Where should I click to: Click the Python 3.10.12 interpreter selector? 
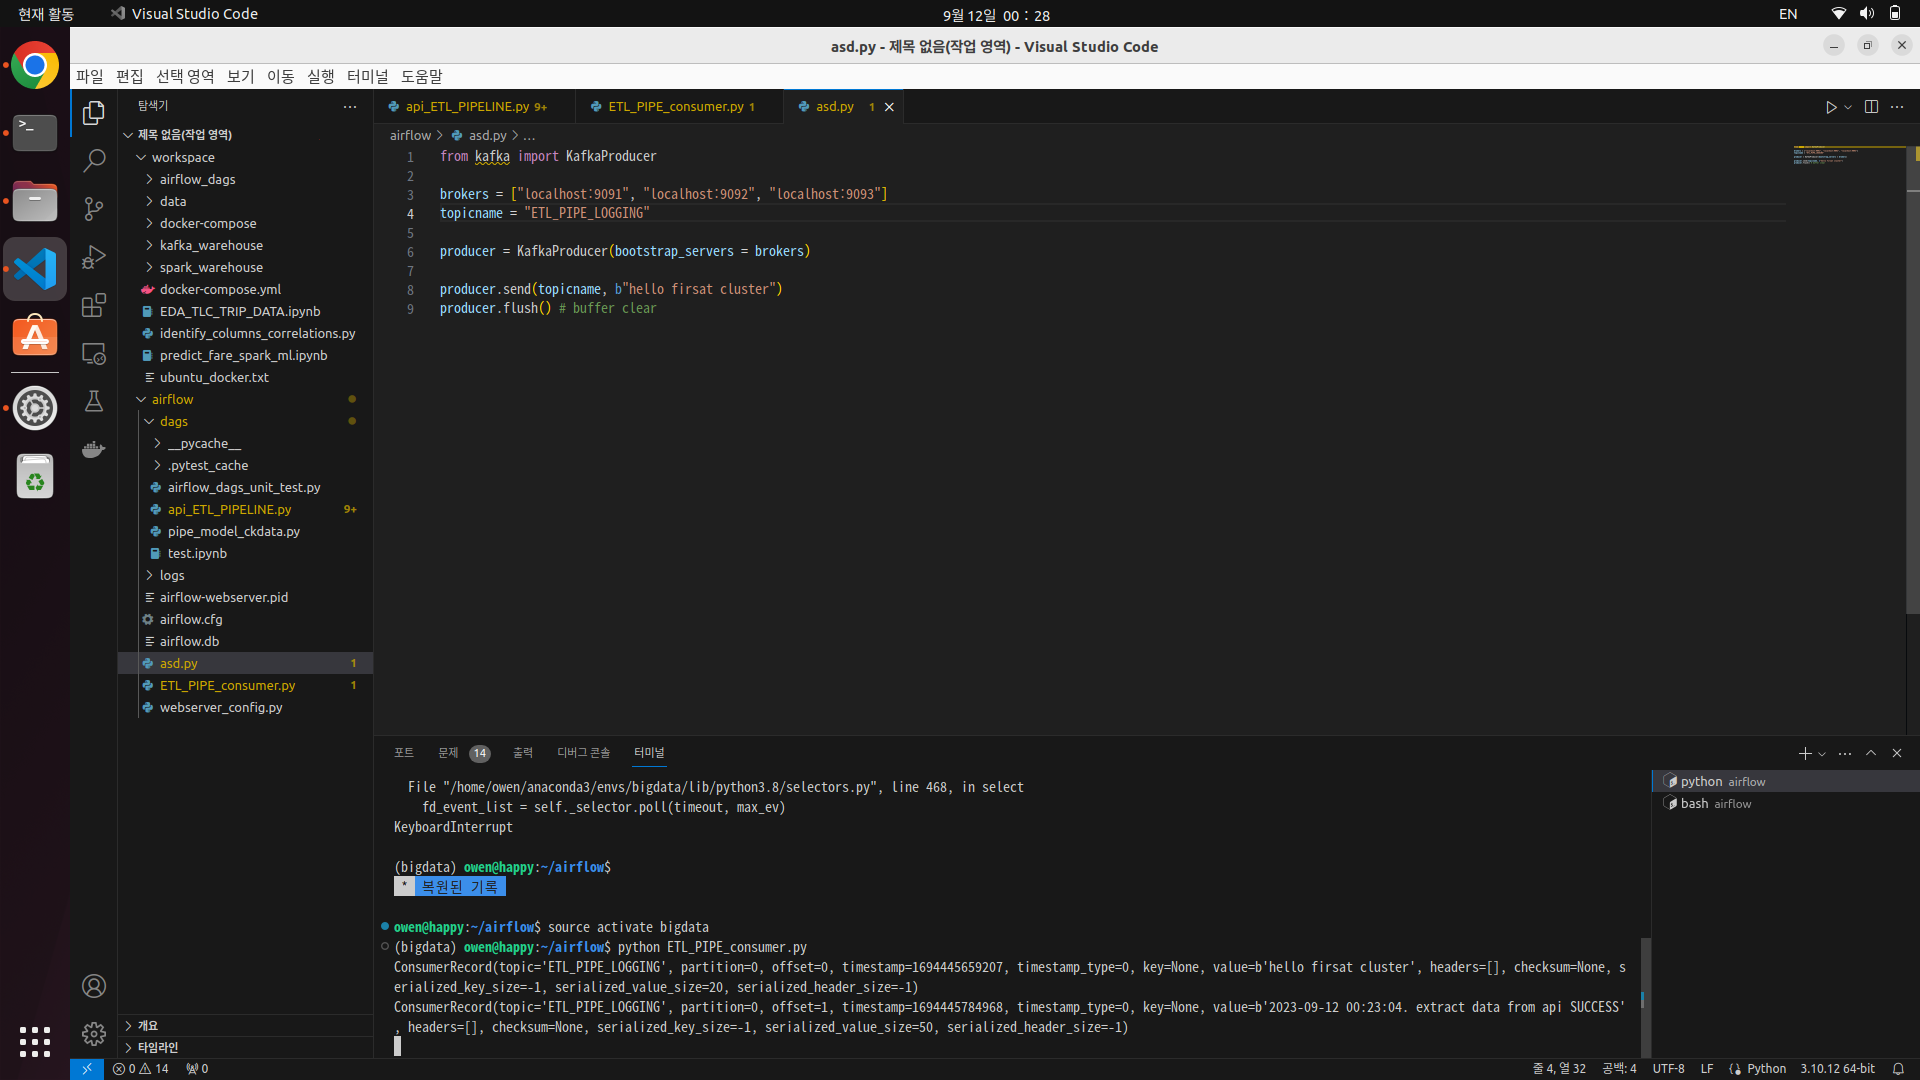click(1837, 1068)
